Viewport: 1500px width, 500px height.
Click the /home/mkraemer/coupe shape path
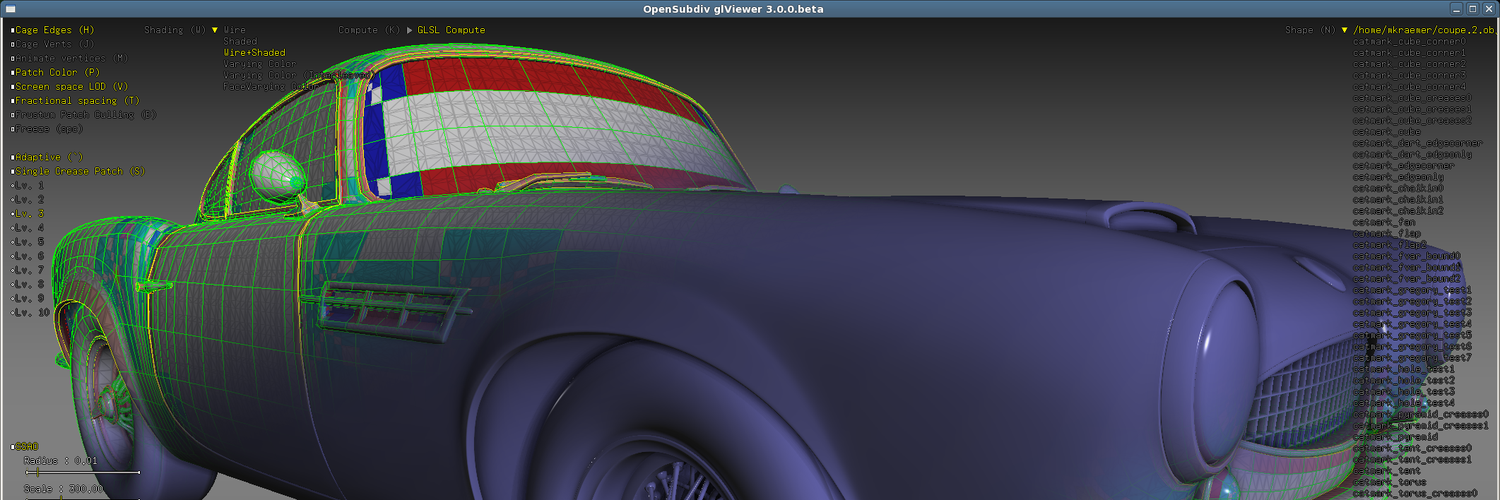1426,30
